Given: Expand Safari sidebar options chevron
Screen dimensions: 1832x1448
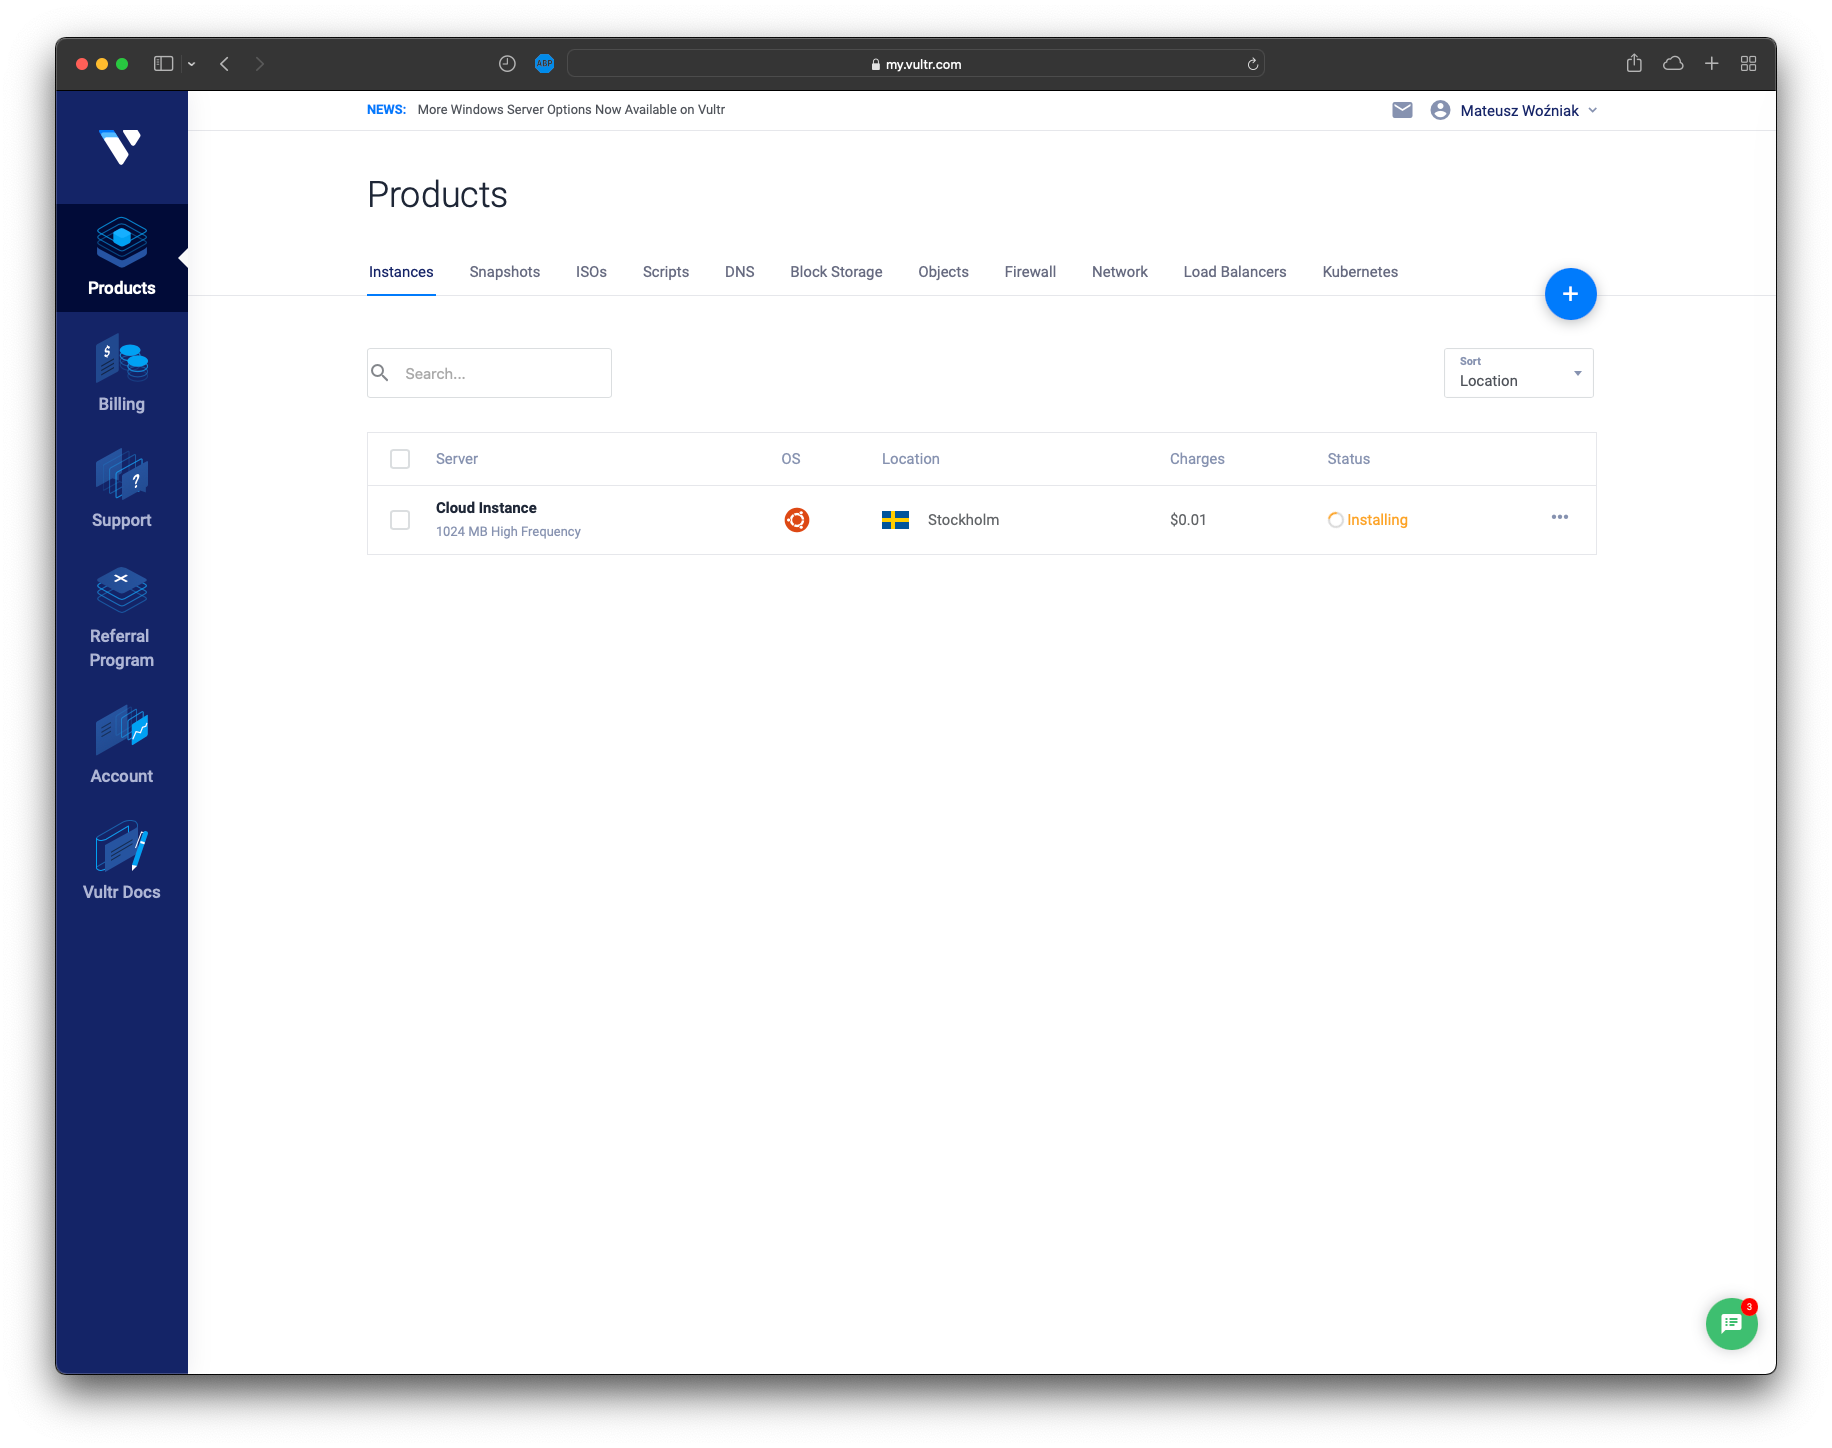Looking at the screenshot, I should tap(191, 64).
